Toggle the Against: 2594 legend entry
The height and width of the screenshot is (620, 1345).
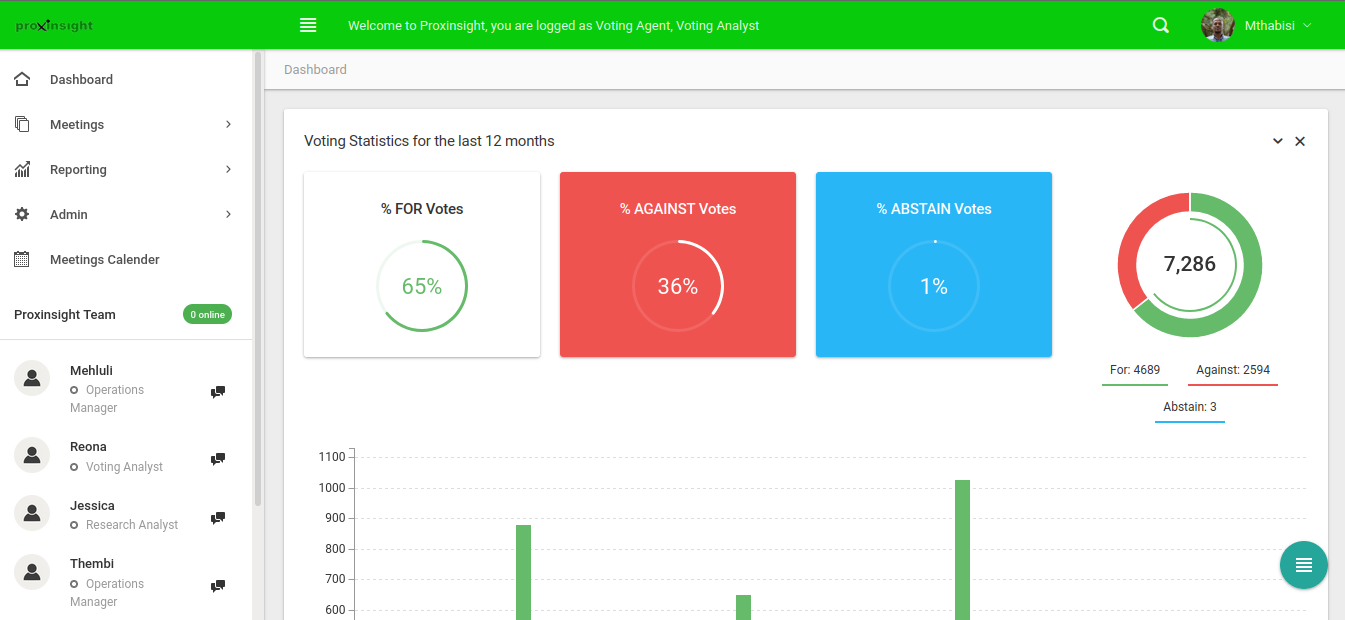[x=1233, y=370]
